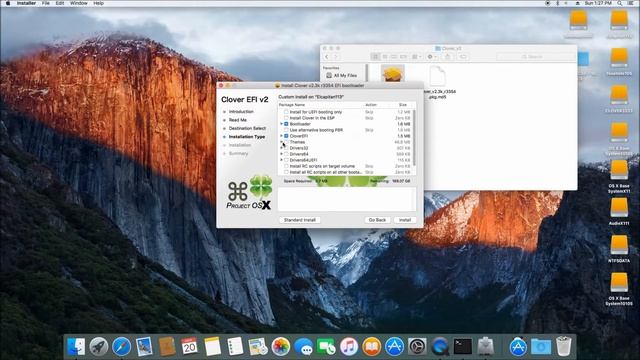
Task: Open the Trash in the dock
Action: tap(564, 347)
